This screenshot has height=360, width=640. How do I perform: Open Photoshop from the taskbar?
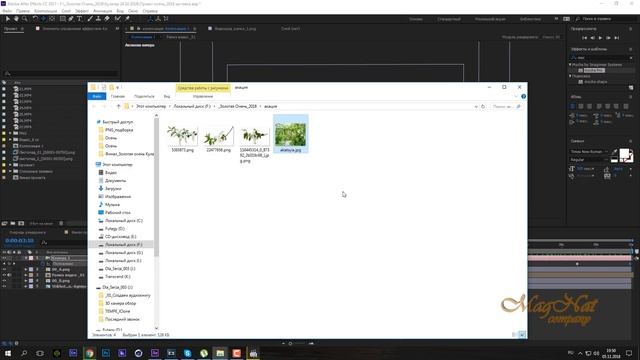tap(106, 353)
